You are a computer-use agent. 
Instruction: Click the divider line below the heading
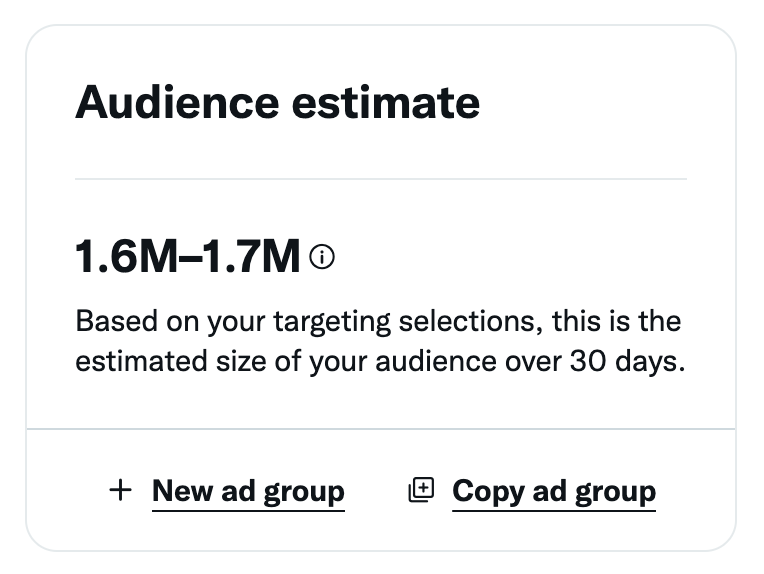380,179
